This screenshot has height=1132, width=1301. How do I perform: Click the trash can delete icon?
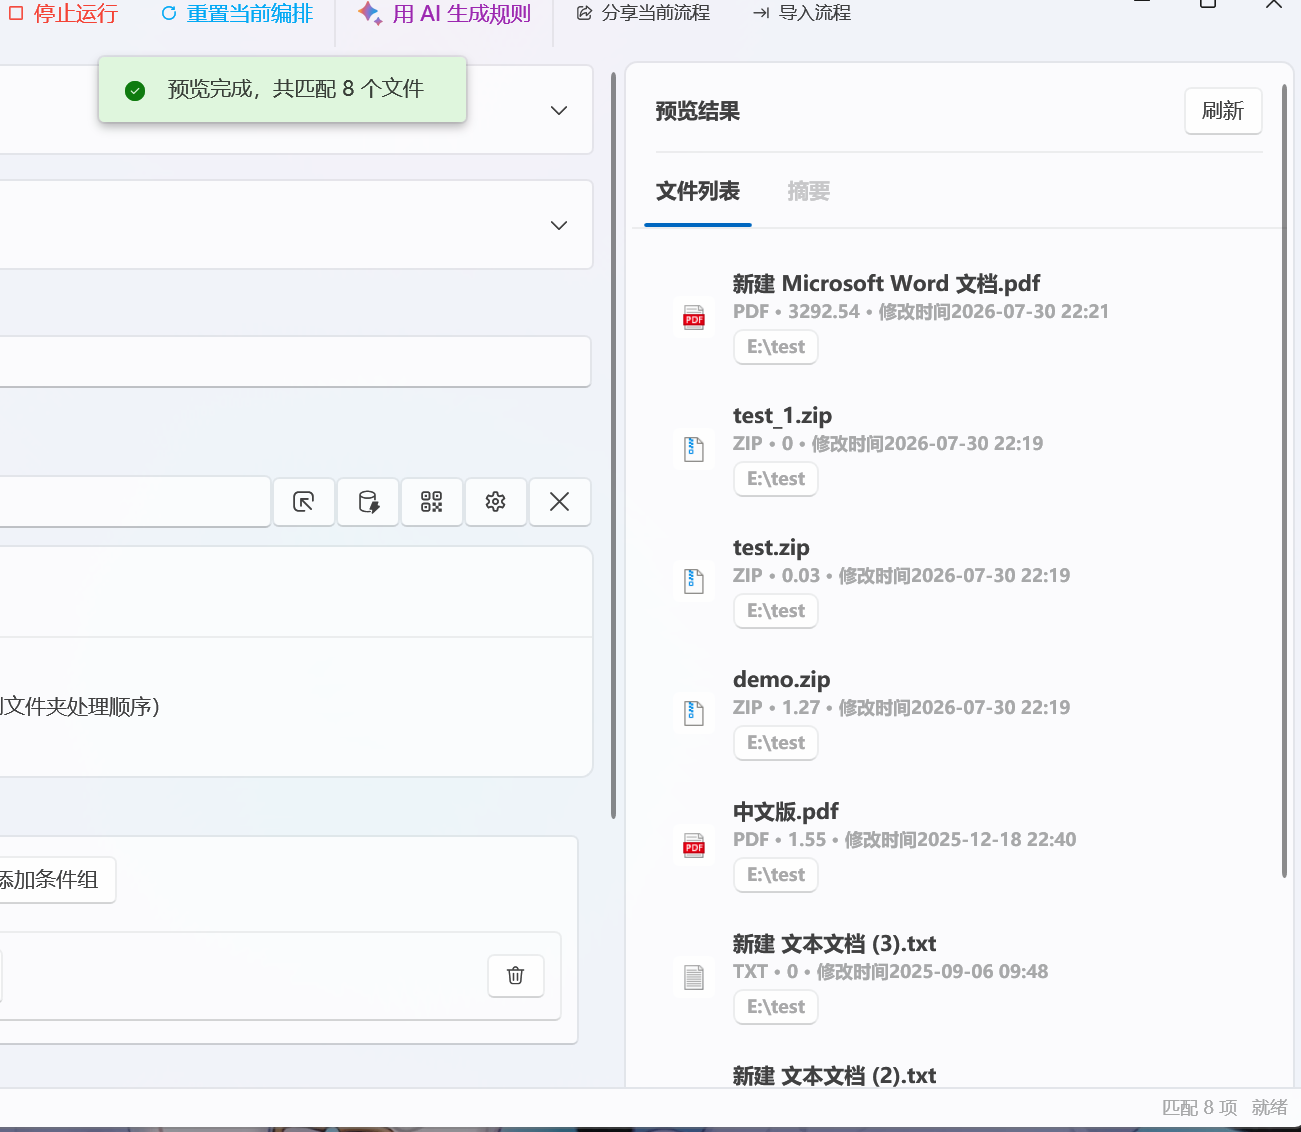coord(516,975)
